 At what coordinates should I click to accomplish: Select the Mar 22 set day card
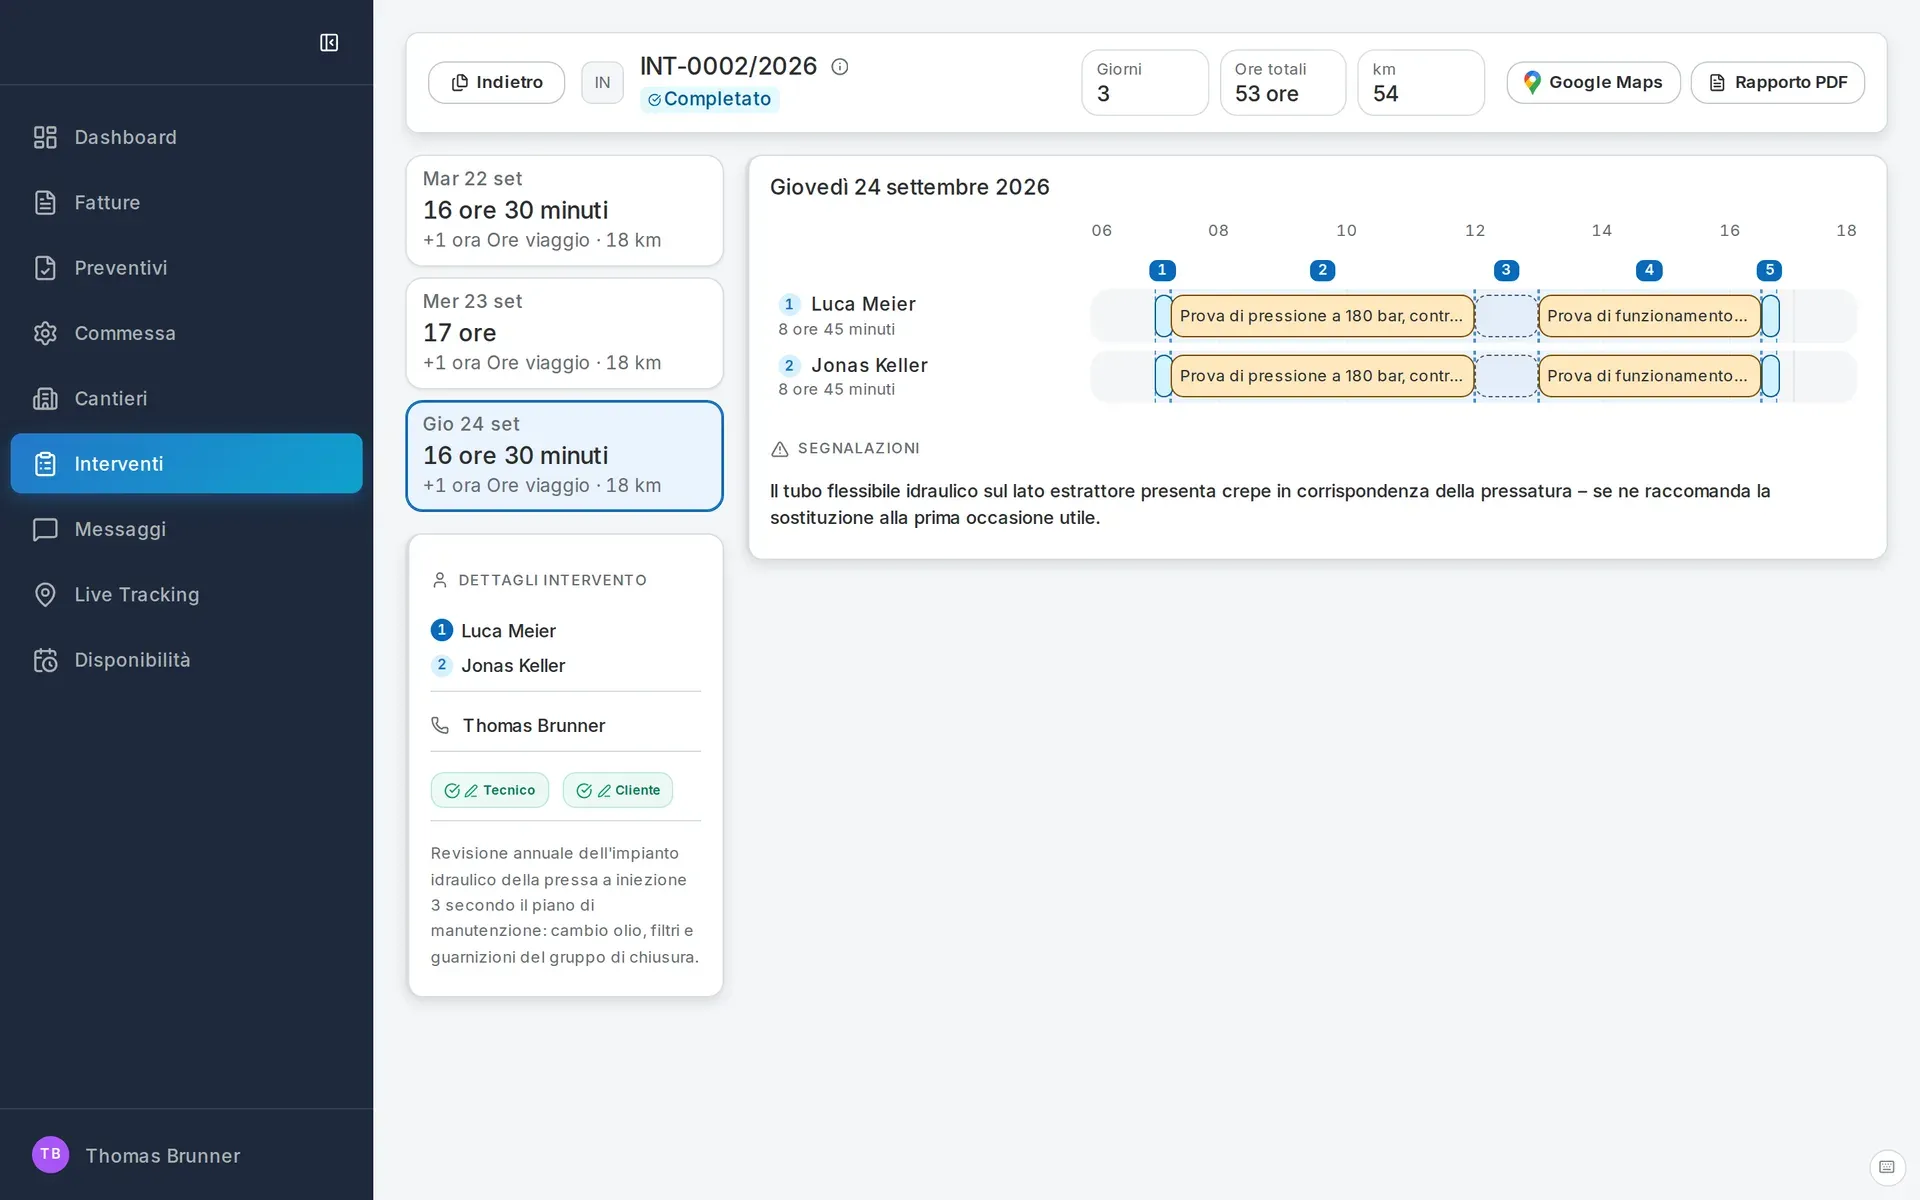click(564, 210)
